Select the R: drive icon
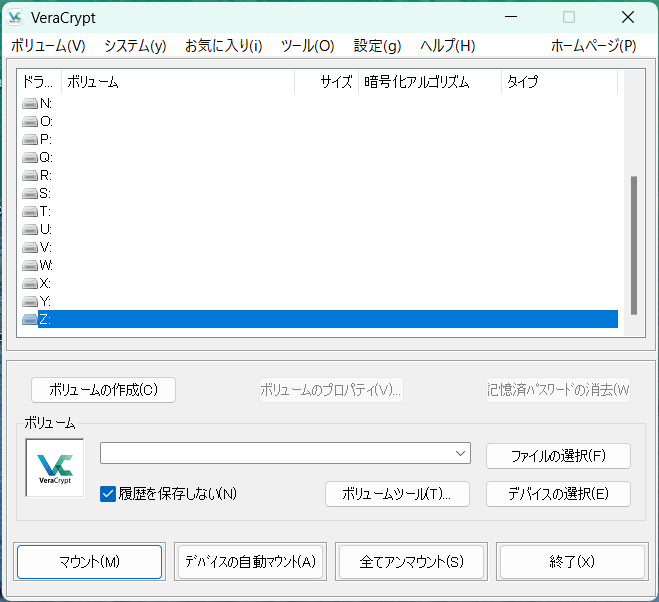Viewport: 659px width, 602px height. (30, 175)
